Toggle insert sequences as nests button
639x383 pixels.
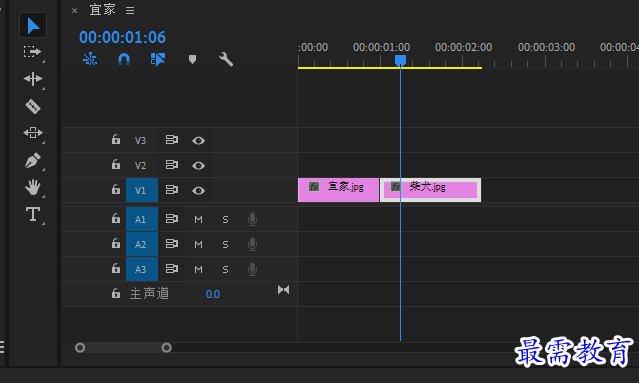[x=90, y=59]
